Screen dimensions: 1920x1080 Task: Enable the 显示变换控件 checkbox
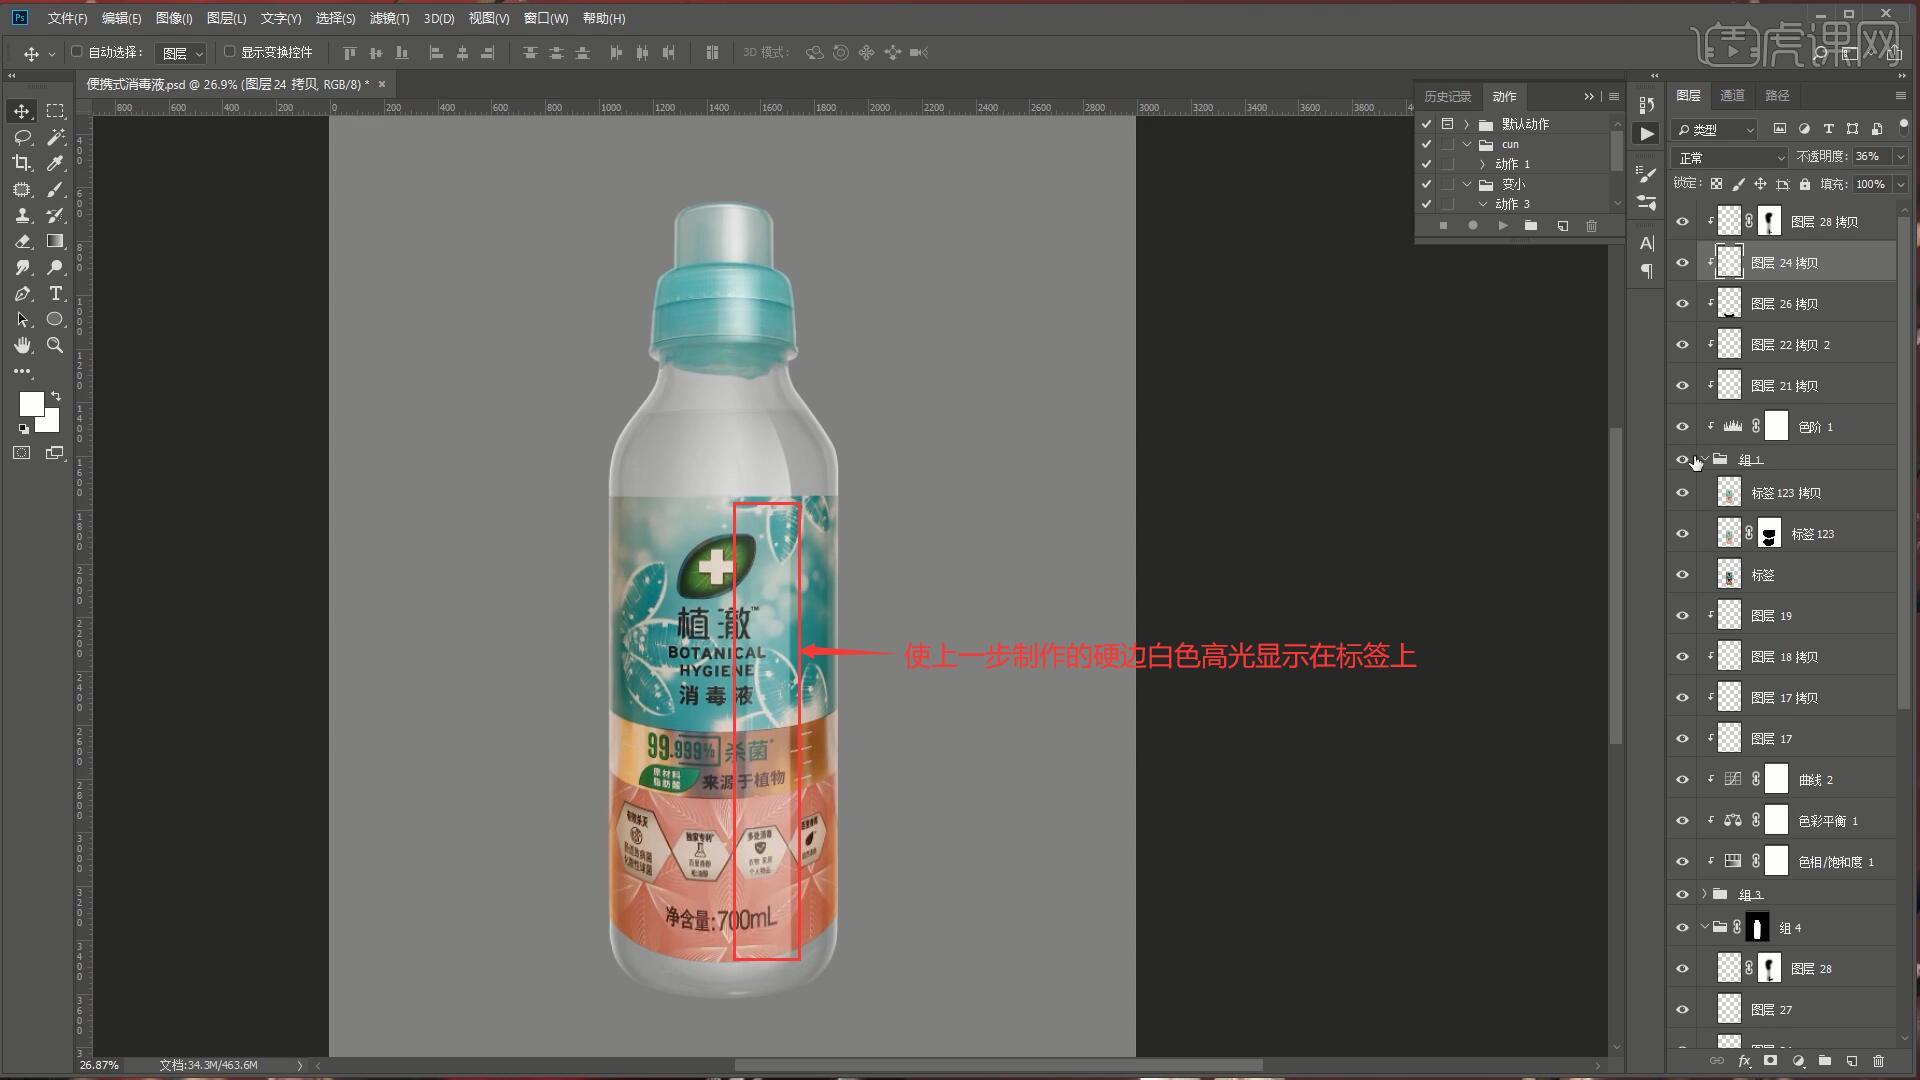pos(229,52)
